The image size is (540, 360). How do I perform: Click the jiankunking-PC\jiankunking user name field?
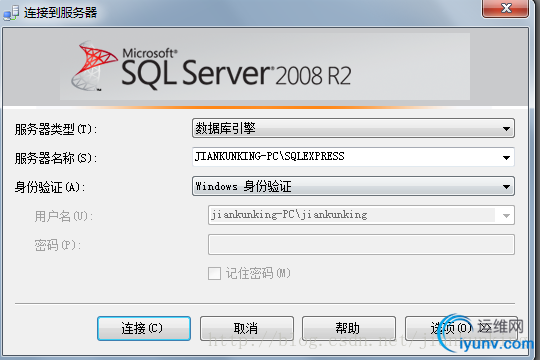(x=361, y=215)
